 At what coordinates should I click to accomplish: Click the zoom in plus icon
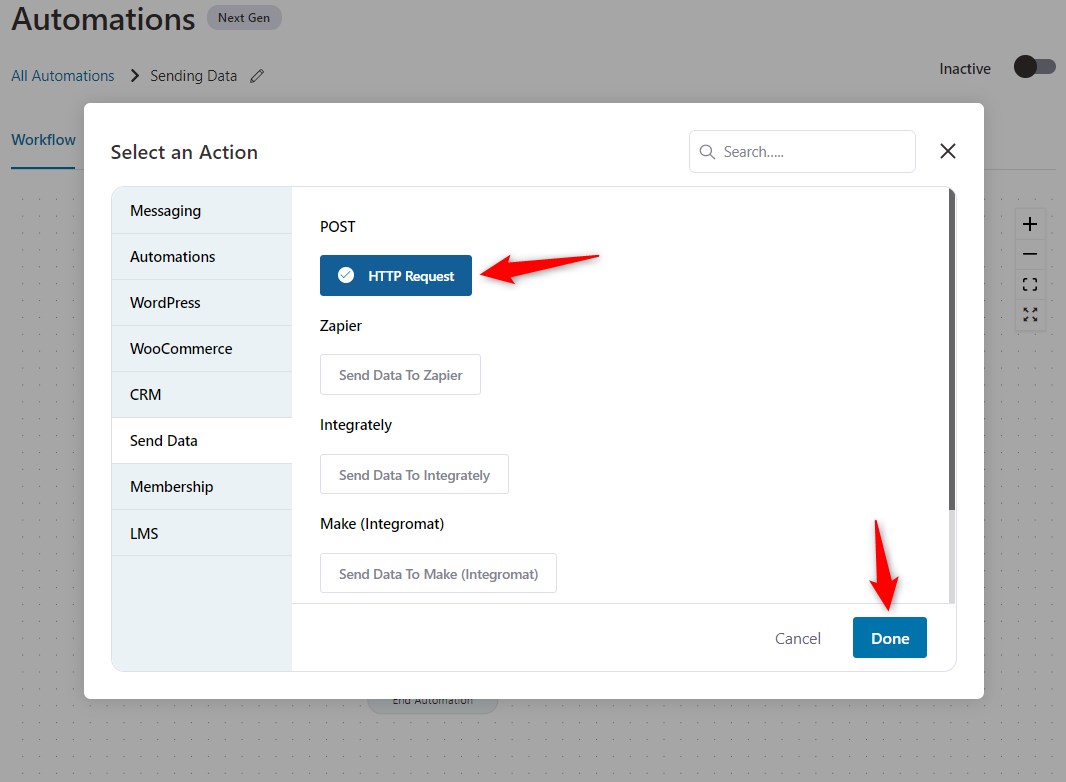(1030, 224)
